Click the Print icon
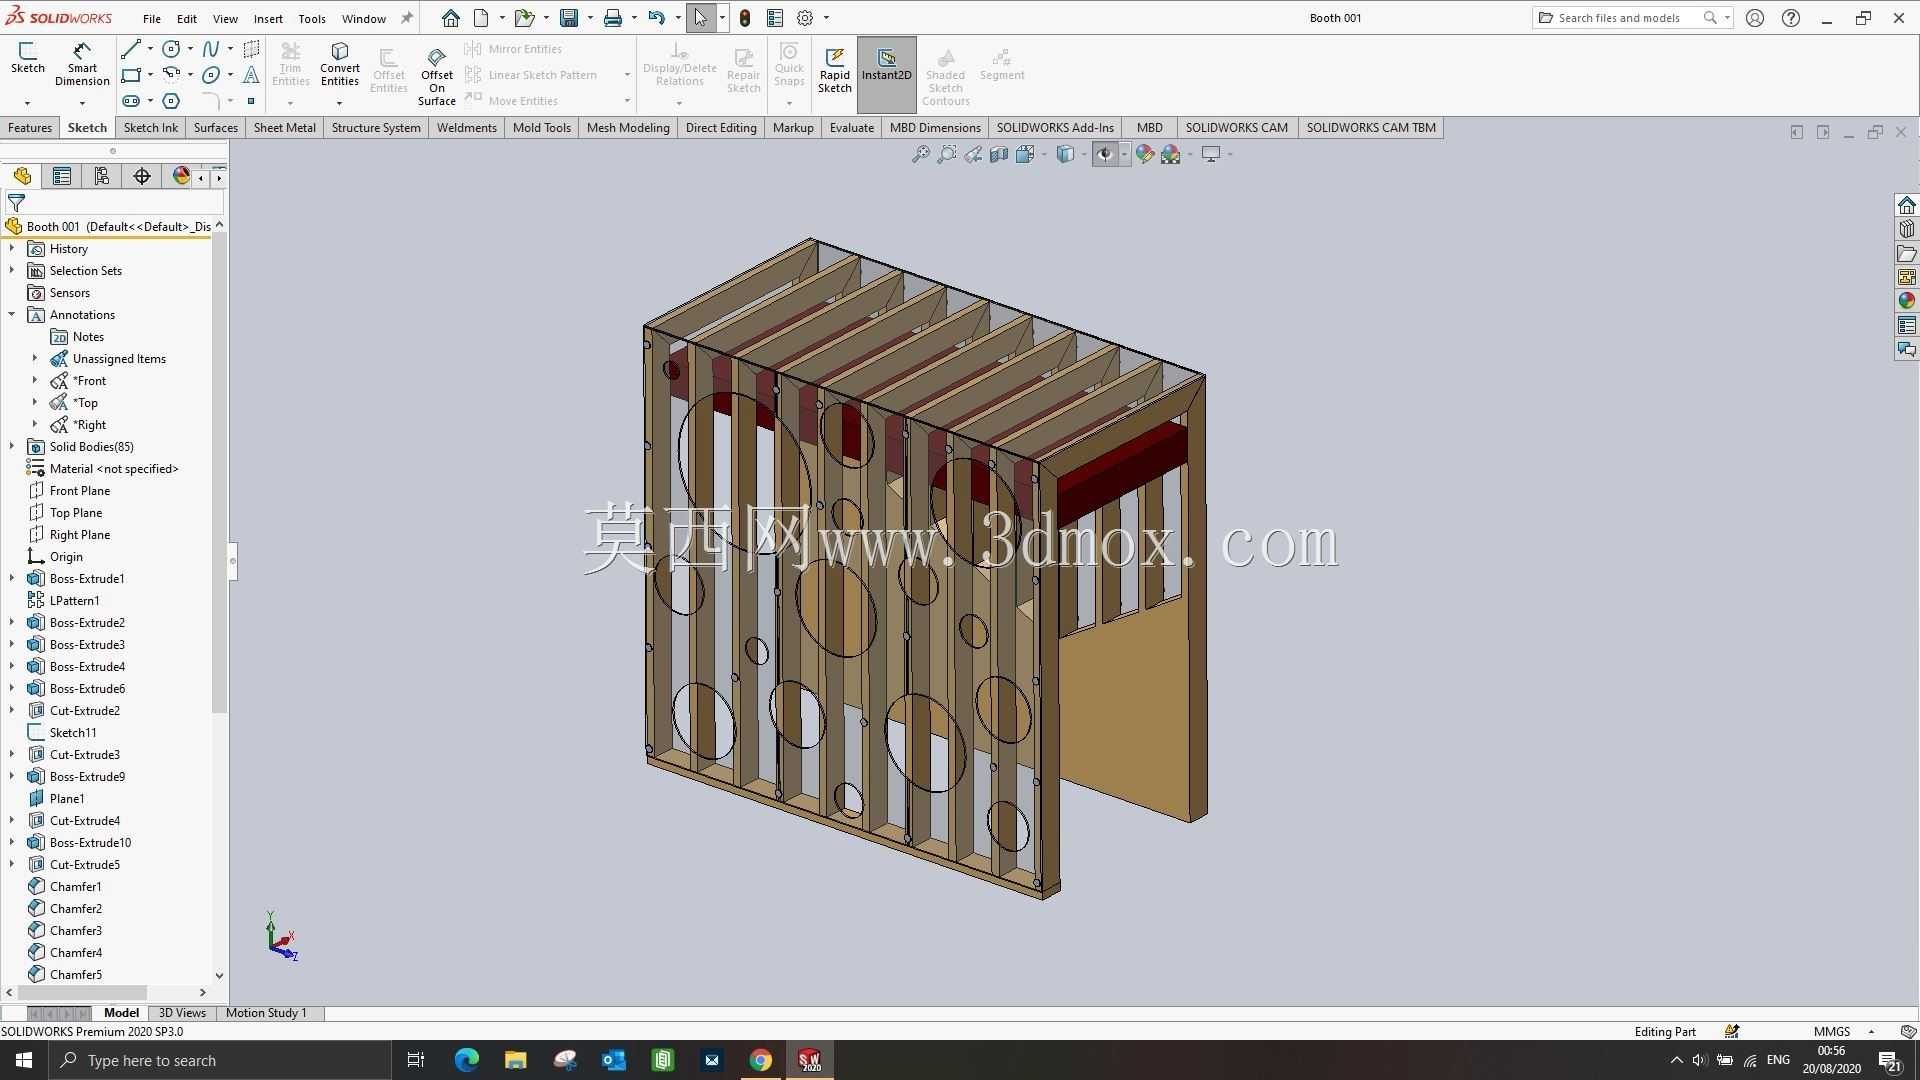The width and height of the screenshot is (1920, 1080). coord(613,18)
